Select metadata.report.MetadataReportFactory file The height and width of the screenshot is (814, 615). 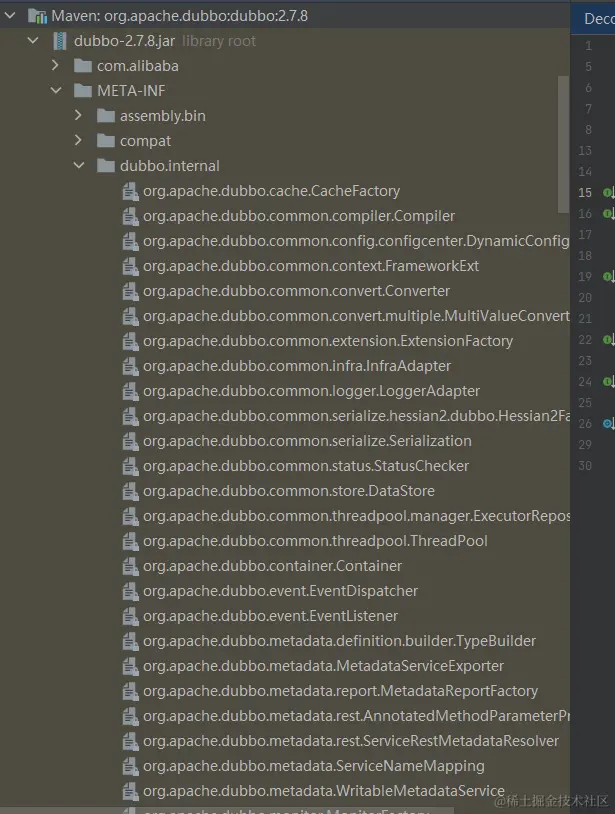[340, 690]
